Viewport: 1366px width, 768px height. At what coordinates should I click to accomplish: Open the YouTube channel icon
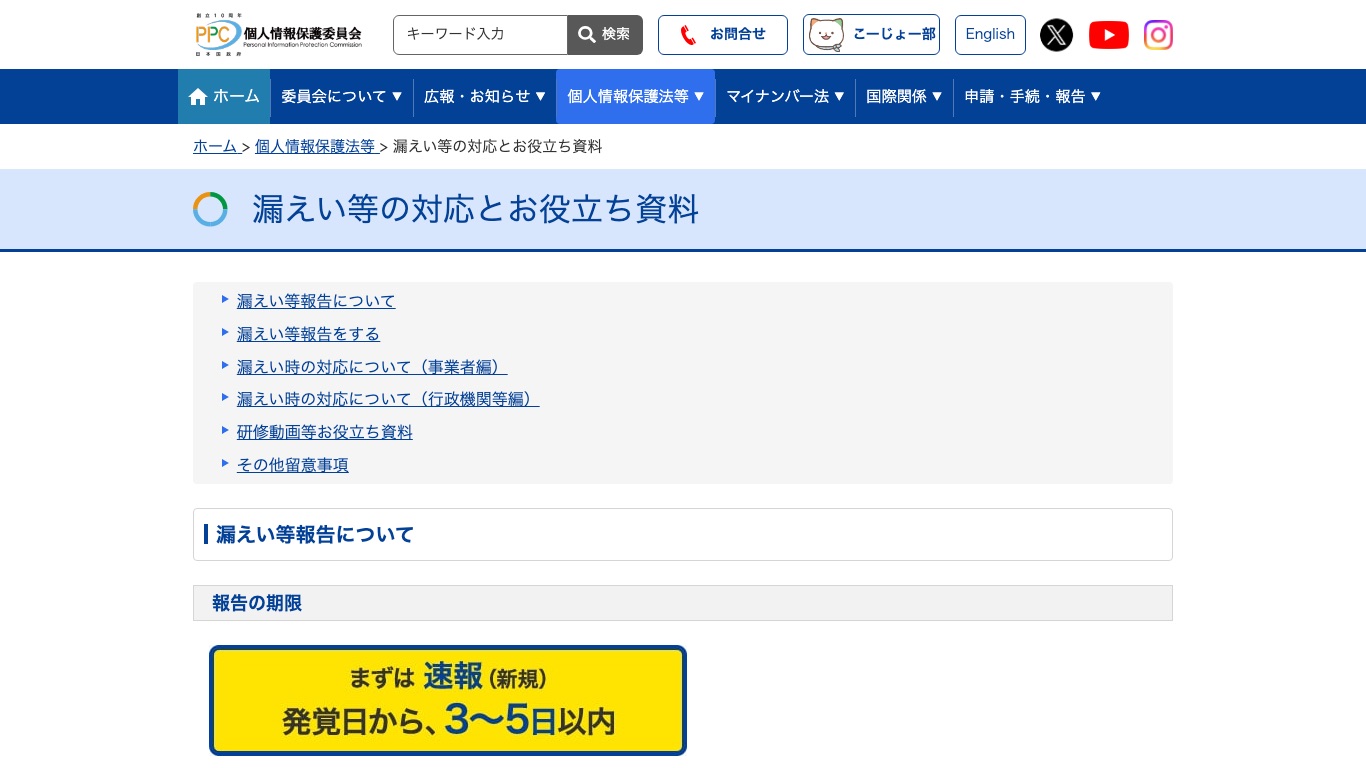point(1108,35)
